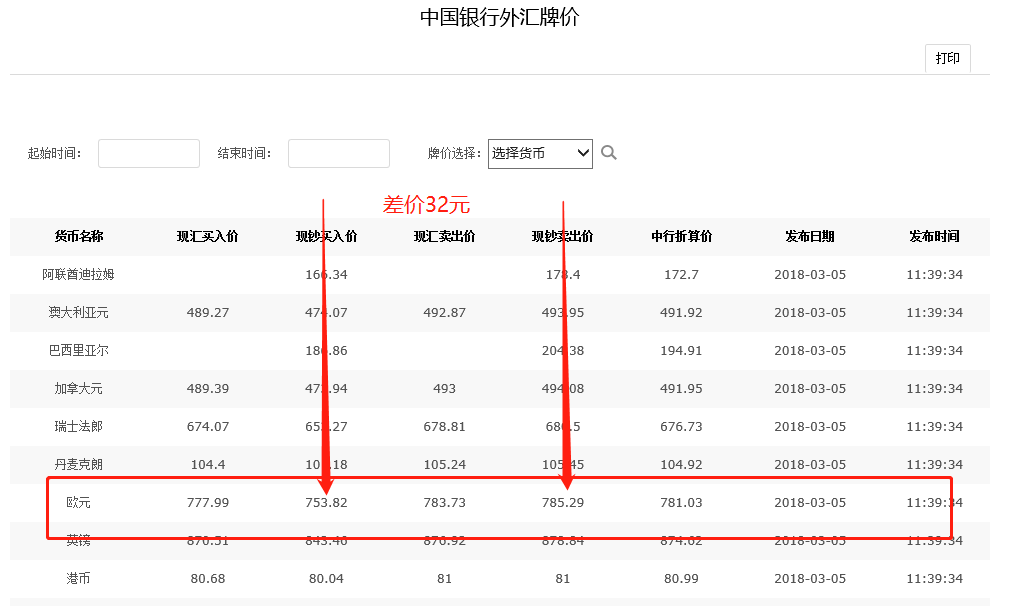Click the 11:39:34 time in 瑞士法郎 row
1015x606 pixels.
coord(934,427)
